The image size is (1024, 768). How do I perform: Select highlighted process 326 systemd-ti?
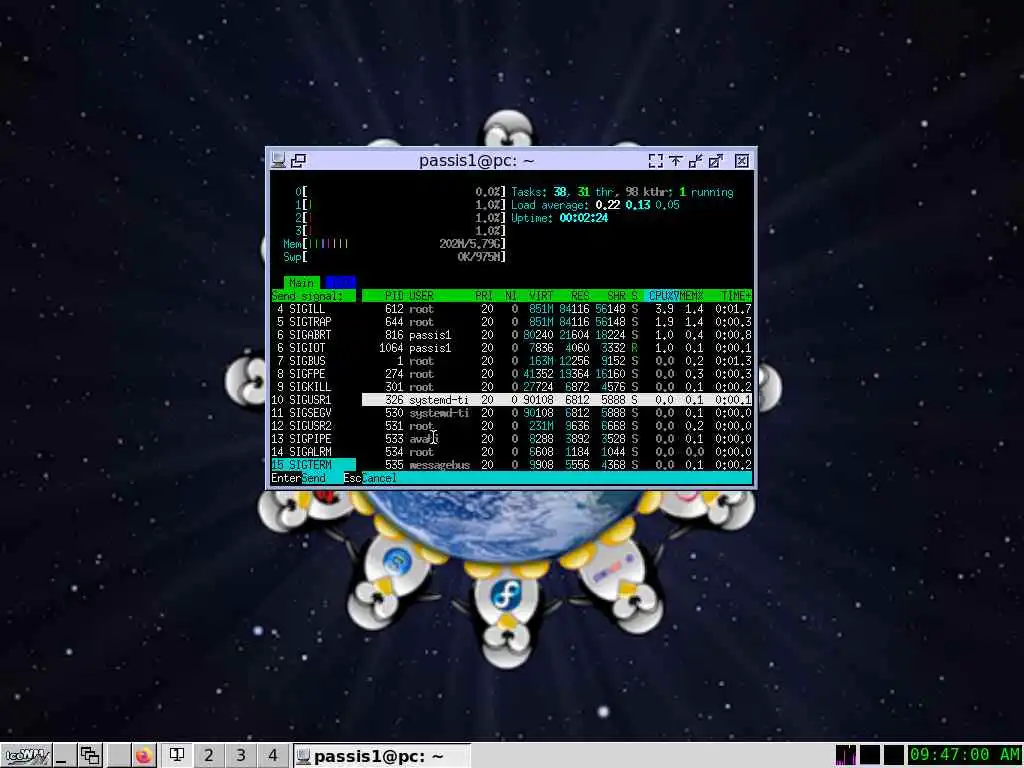pos(557,400)
